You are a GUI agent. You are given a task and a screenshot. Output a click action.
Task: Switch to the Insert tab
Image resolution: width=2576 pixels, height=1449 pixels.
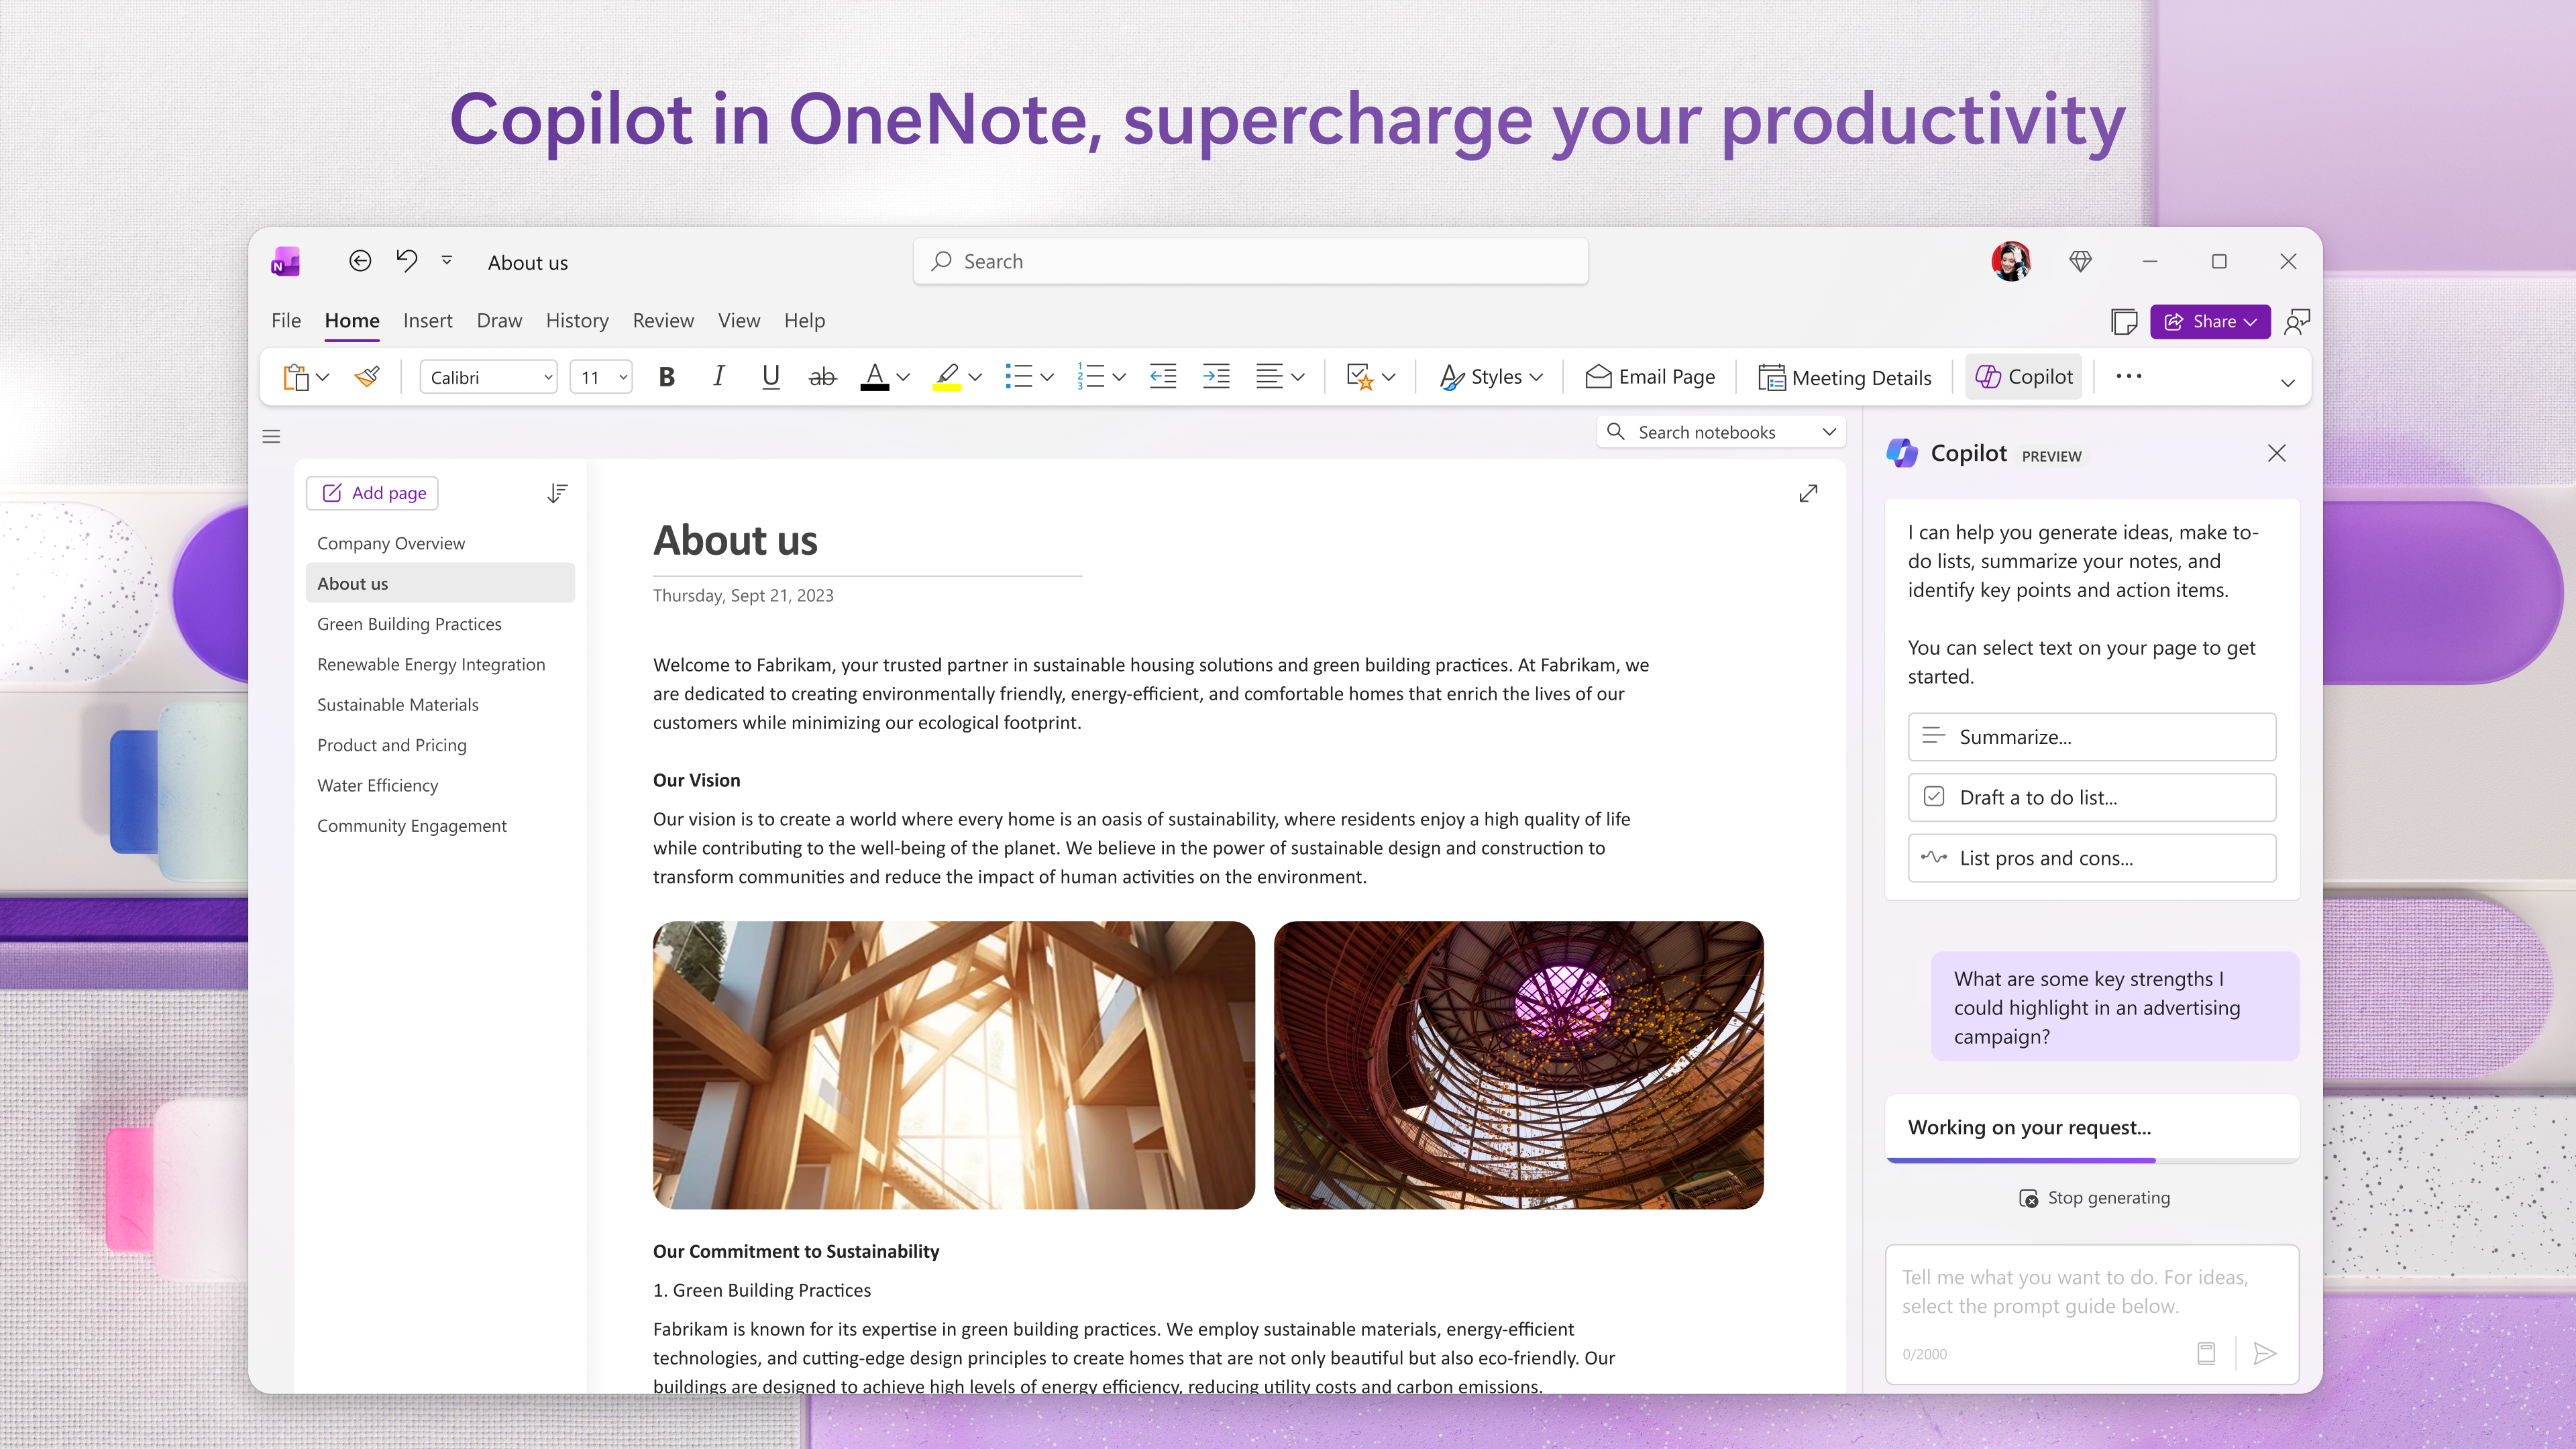tap(427, 320)
